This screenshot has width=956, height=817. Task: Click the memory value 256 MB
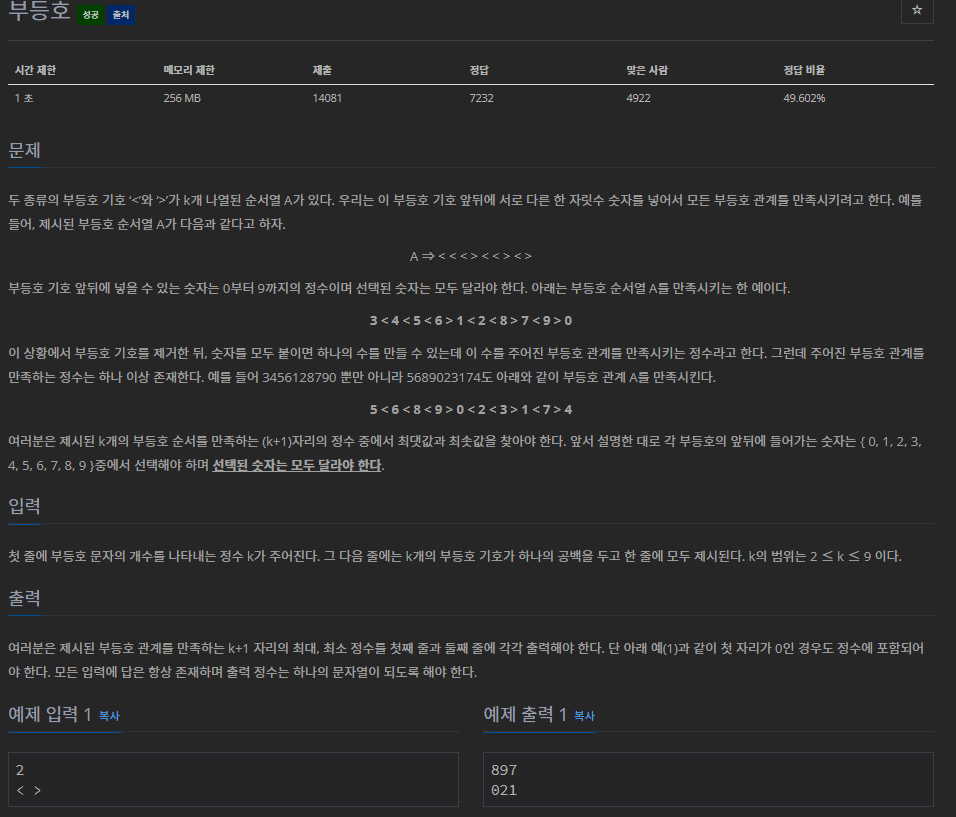point(182,98)
